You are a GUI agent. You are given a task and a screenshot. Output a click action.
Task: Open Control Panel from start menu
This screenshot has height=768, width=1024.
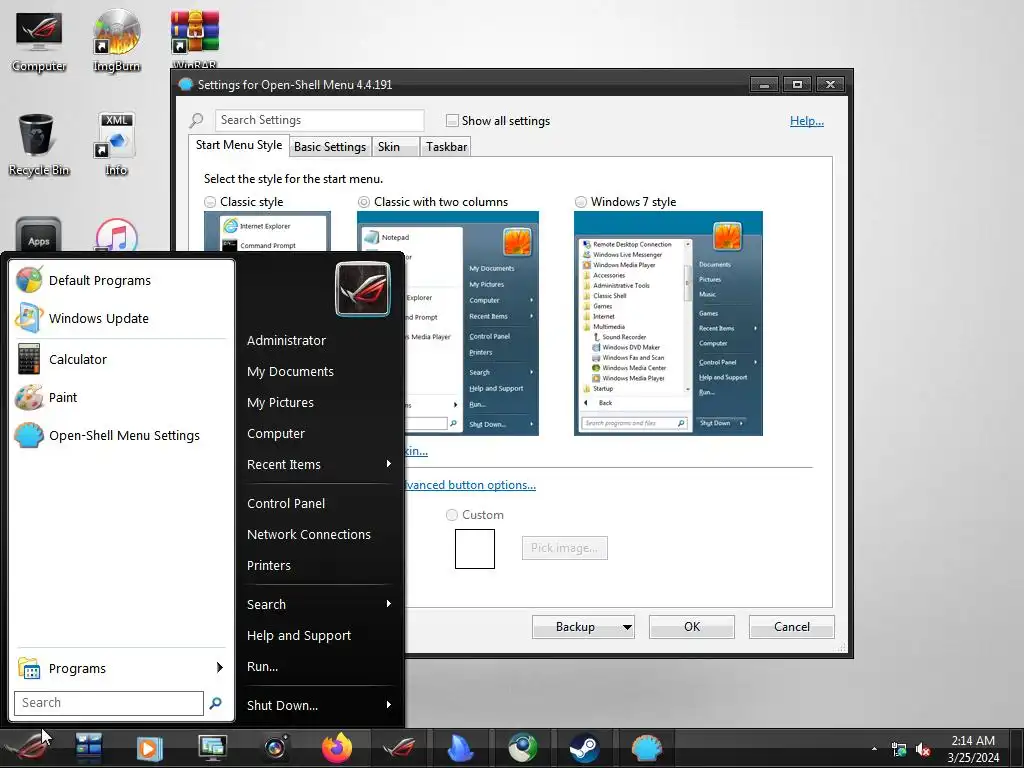pos(286,503)
